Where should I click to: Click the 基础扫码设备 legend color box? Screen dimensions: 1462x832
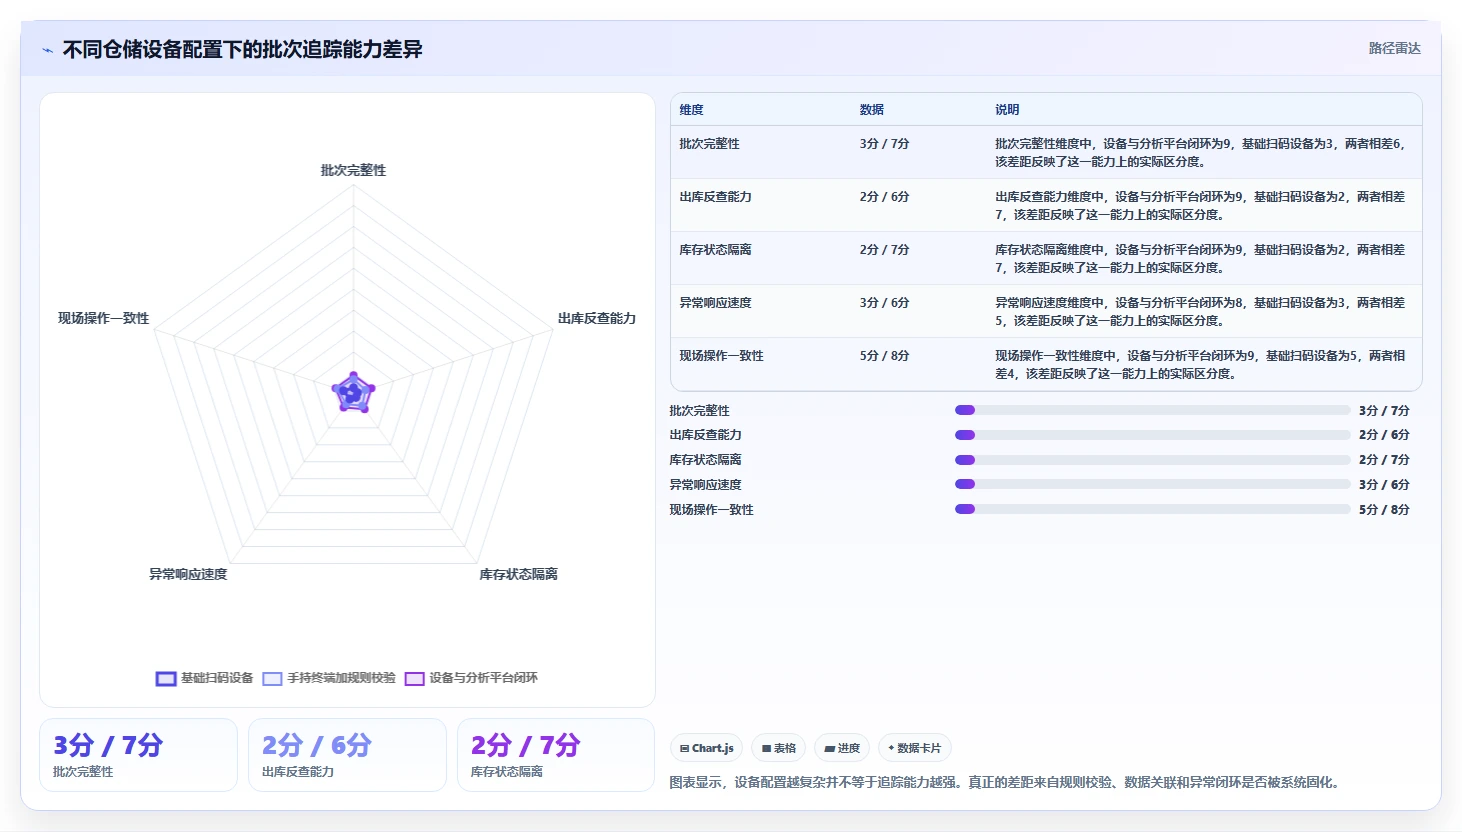[166, 679]
